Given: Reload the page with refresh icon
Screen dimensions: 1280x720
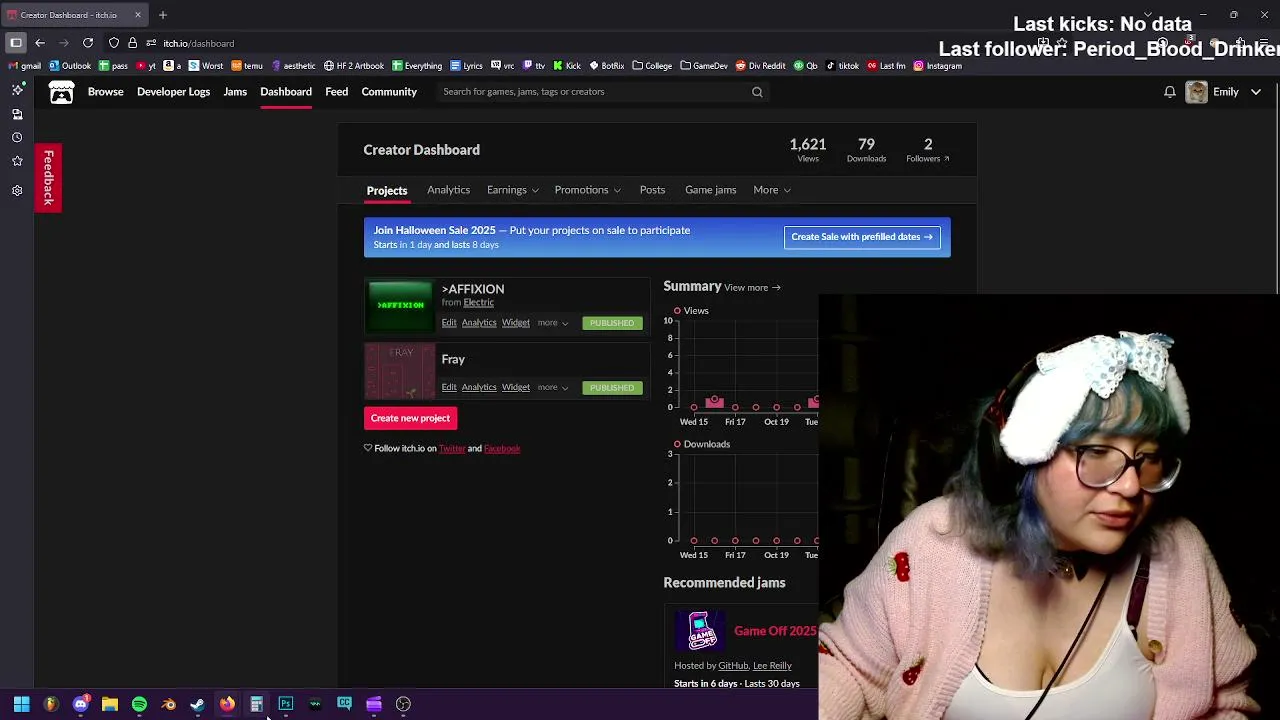Looking at the screenshot, I should (x=88, y=43).
